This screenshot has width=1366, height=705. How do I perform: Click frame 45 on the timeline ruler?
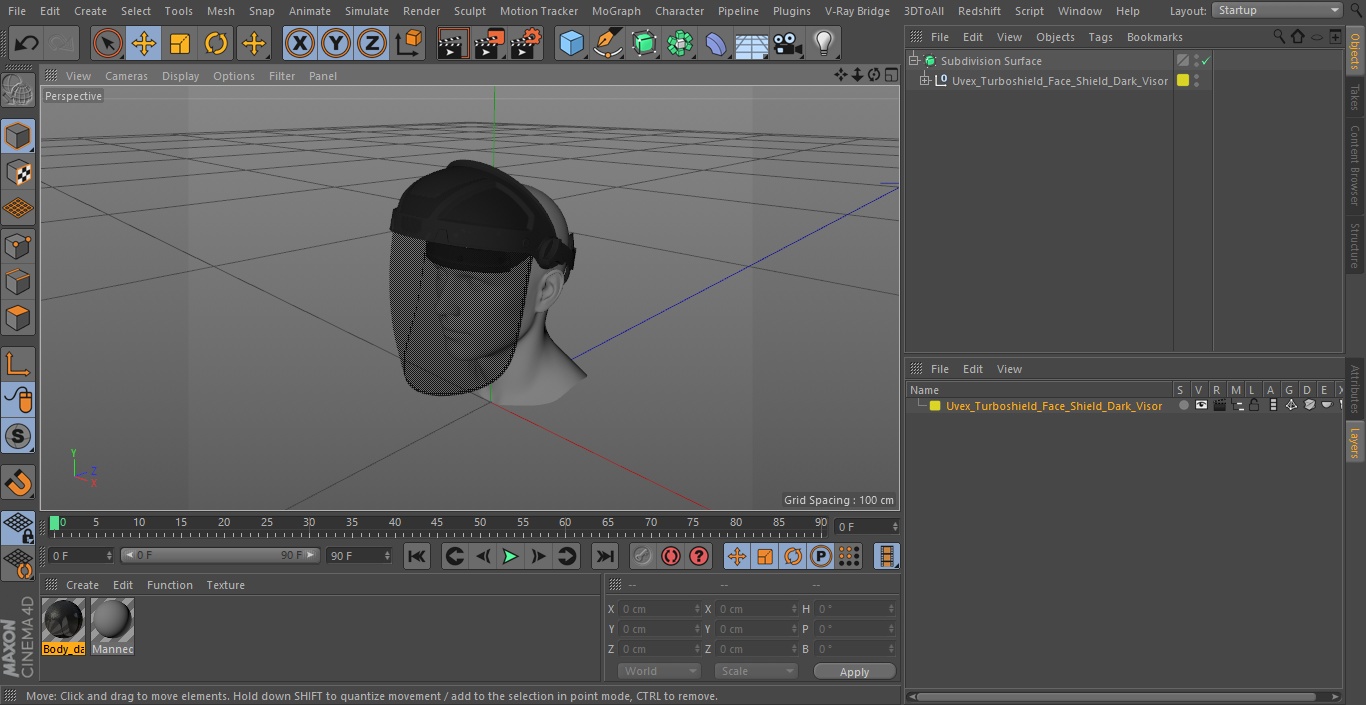point(437,522)
